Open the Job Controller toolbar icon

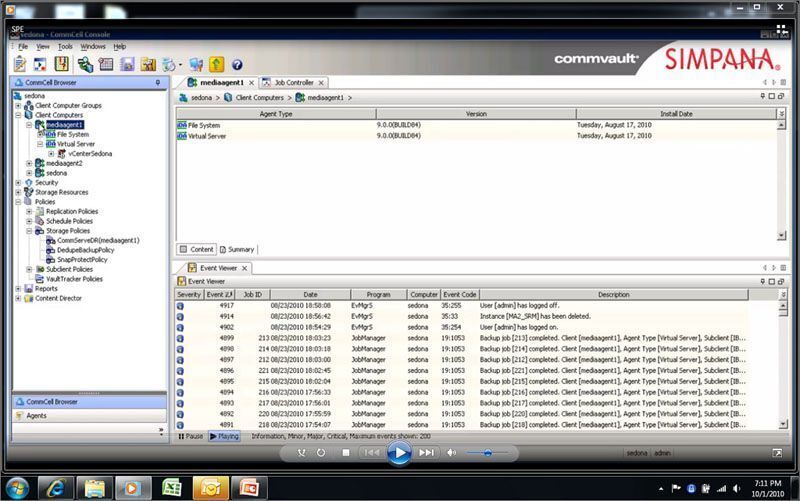[40, 64]
